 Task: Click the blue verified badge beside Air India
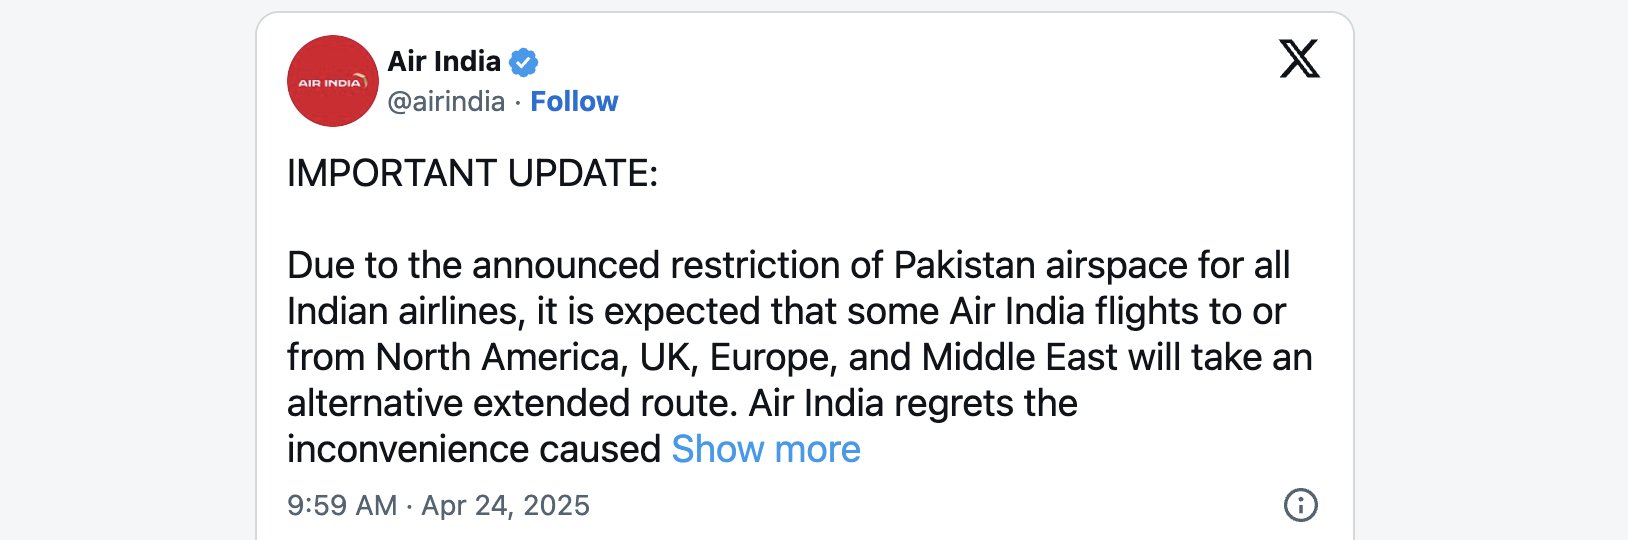pos(523,62)
